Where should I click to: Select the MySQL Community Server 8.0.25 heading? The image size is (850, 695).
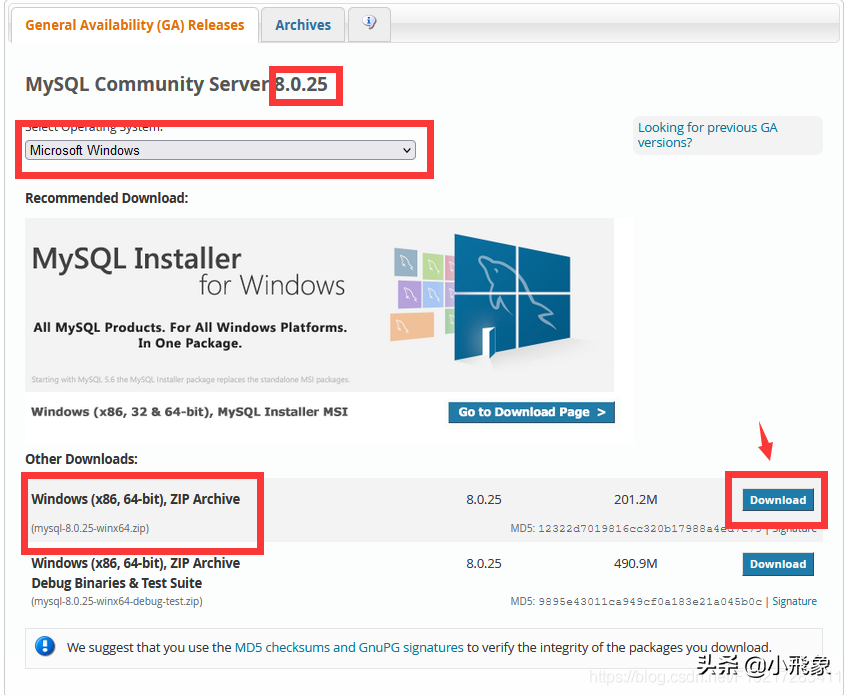coord(176,85)
